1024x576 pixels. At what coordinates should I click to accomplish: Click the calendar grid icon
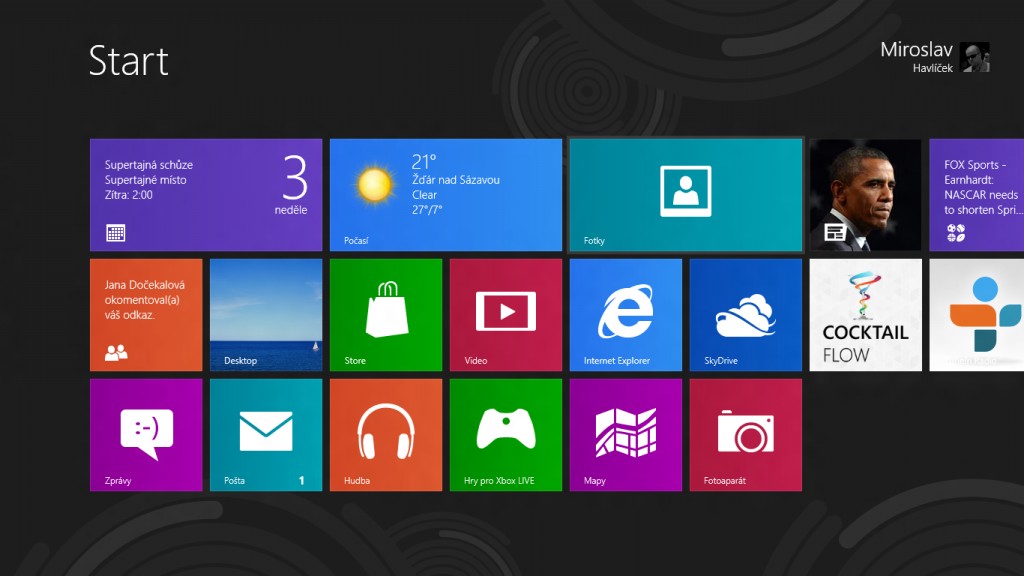(116, 233)
